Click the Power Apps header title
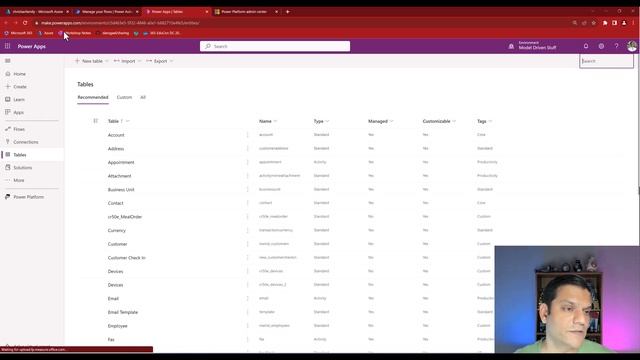This screenshot has height=360, width=640. point(31,47)
